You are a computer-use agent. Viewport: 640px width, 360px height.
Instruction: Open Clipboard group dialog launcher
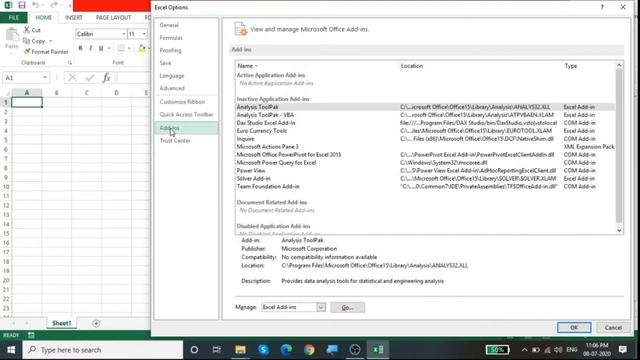[70, 63]
